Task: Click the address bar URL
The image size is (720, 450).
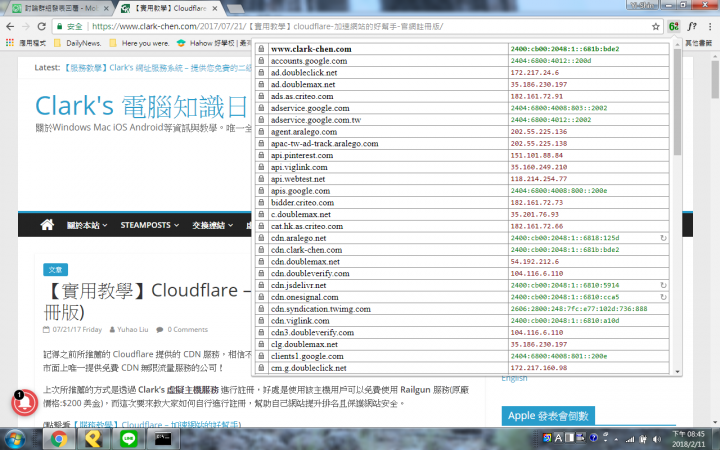Action: point(267,27)
